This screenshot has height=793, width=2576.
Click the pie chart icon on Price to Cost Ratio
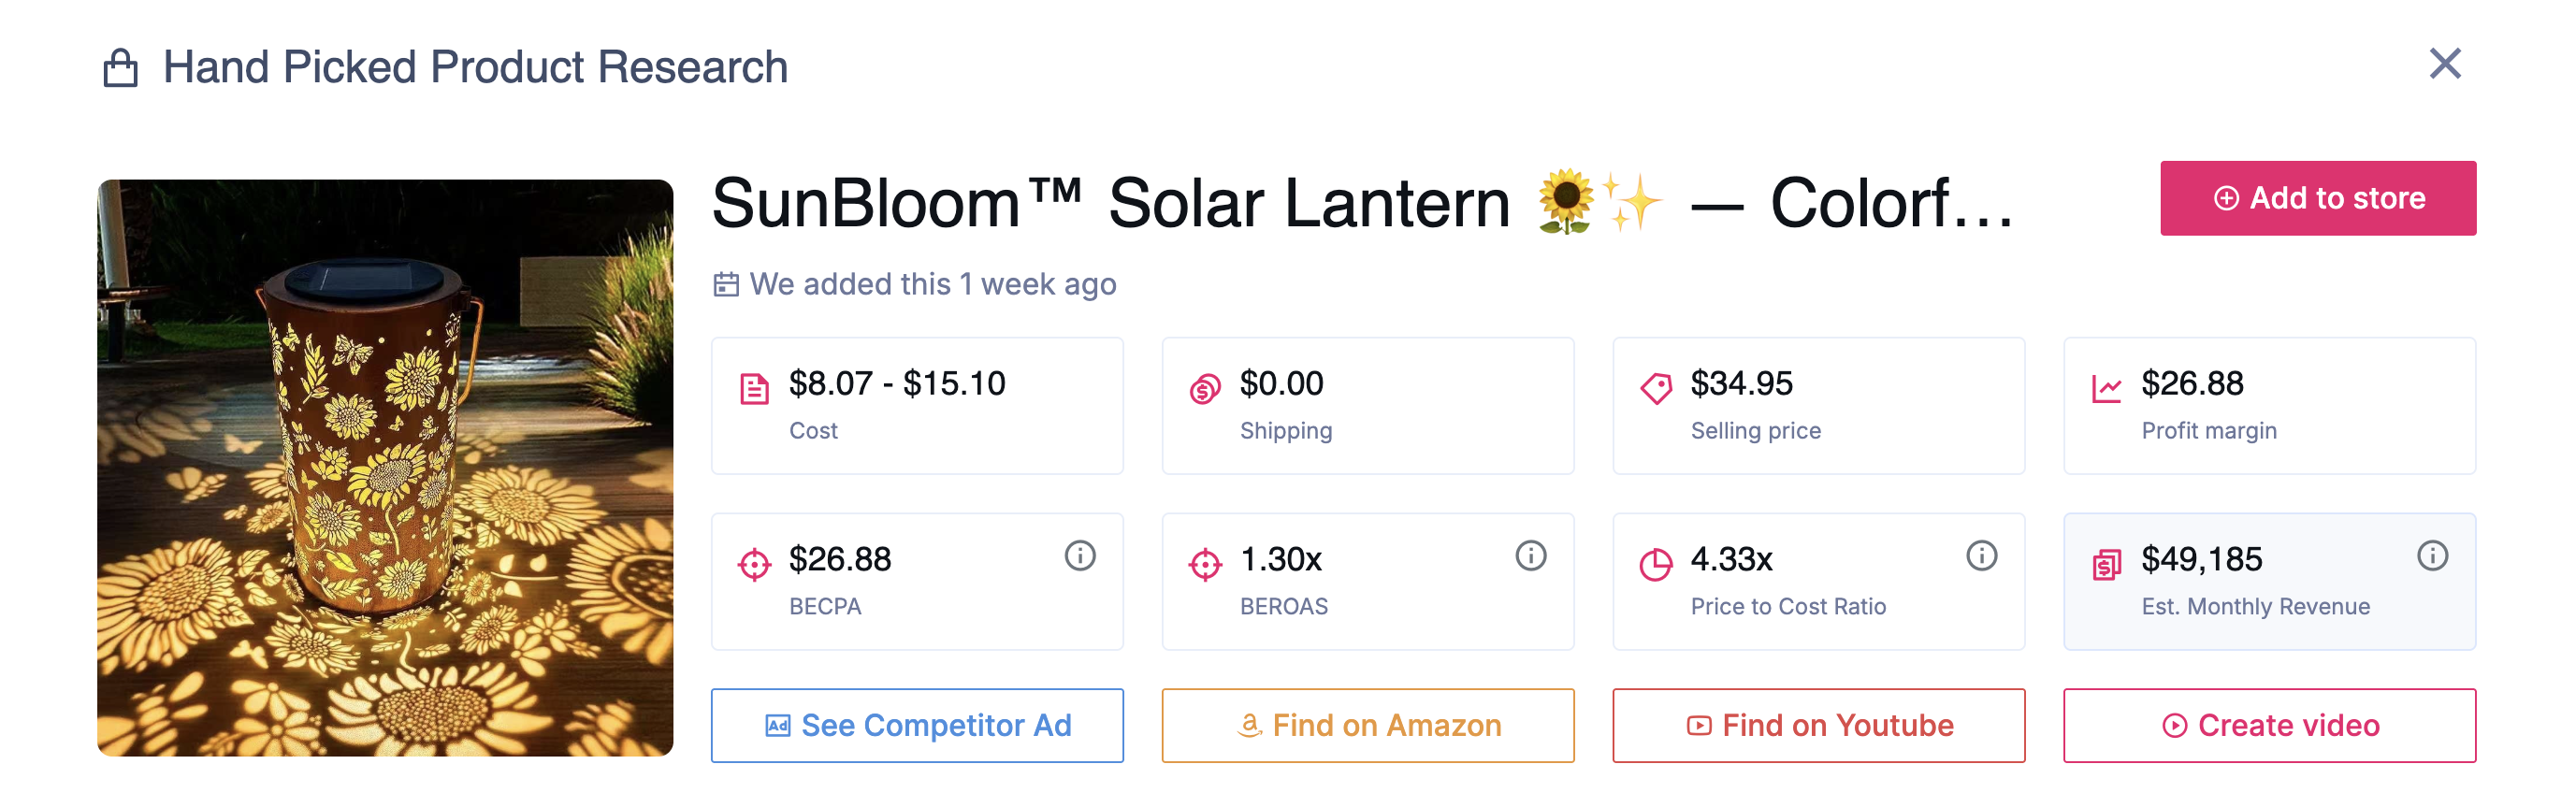pyautogui.click(x=1656, y=563)
